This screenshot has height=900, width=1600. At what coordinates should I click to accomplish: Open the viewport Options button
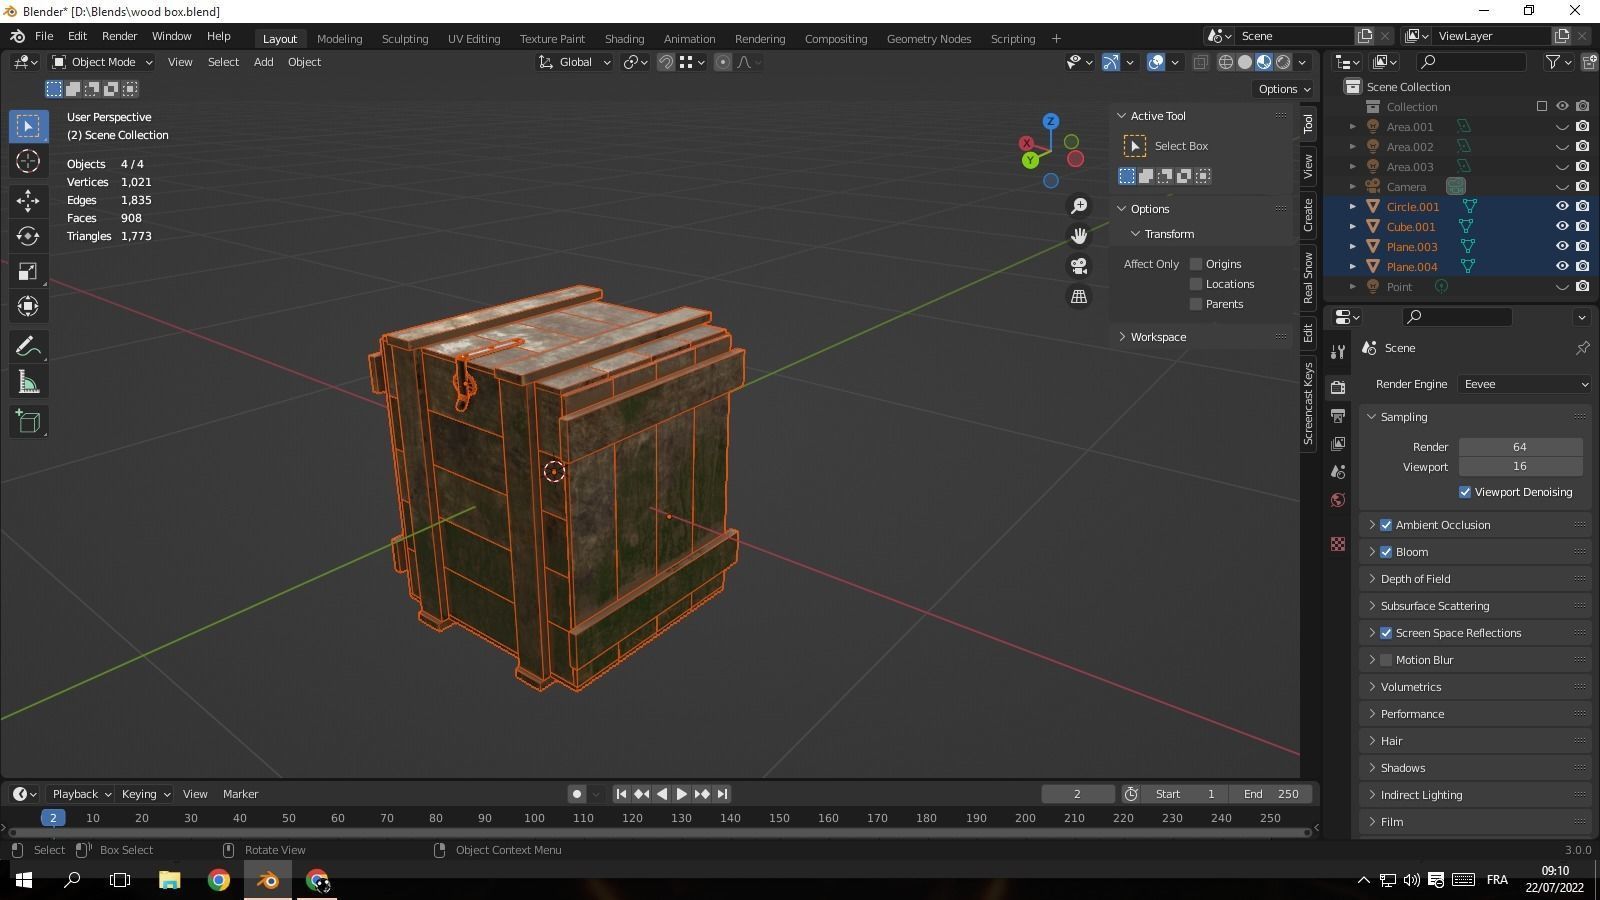click(x=1285, y=89)
